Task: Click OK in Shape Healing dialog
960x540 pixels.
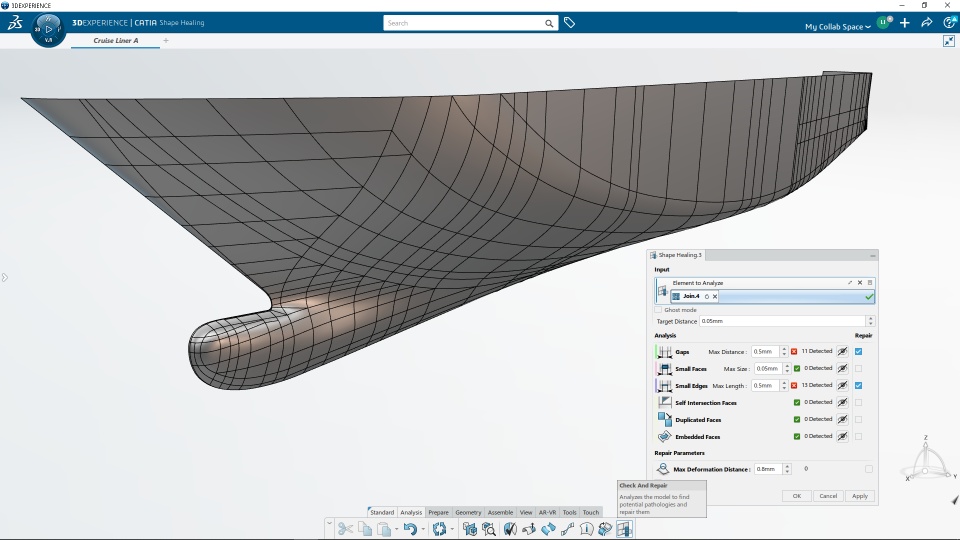Action: point(797,496)
